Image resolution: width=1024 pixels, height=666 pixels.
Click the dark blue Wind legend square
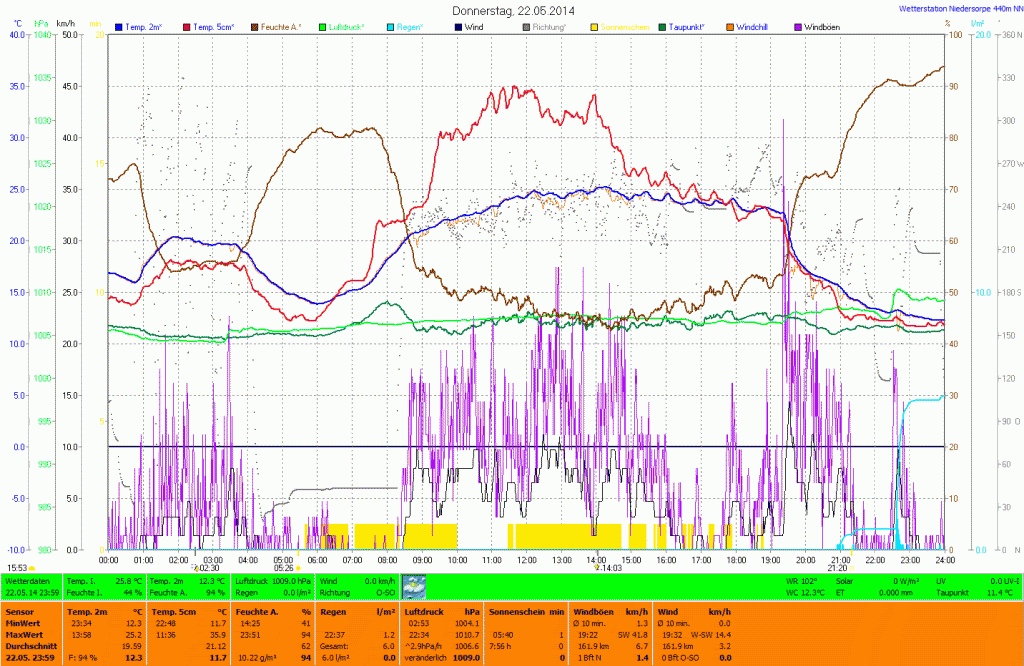[458, 25]
